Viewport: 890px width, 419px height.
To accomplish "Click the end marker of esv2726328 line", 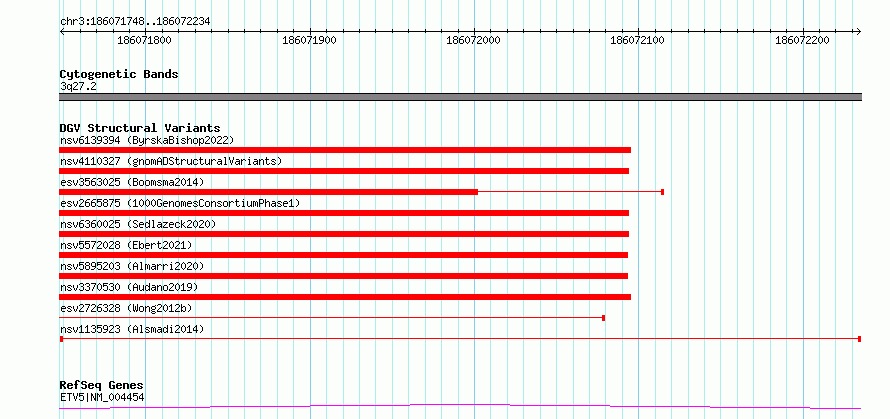I will [603, 318].
